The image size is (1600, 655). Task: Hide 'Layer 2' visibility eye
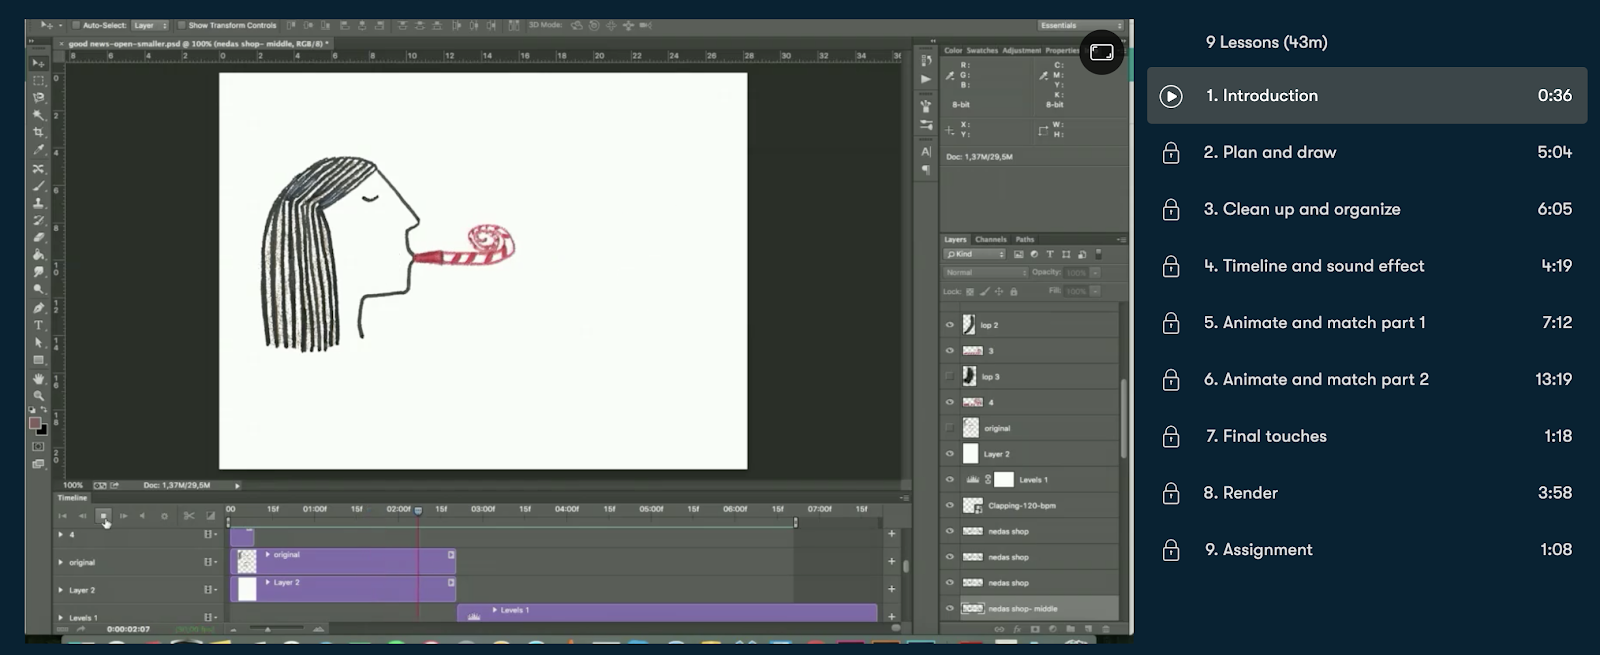click(x=950, y=454)
